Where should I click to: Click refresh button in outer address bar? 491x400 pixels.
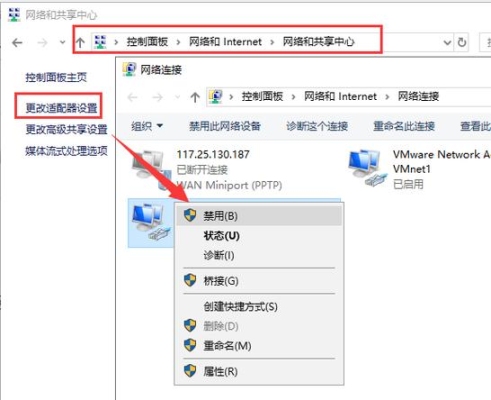pos(462,42)
